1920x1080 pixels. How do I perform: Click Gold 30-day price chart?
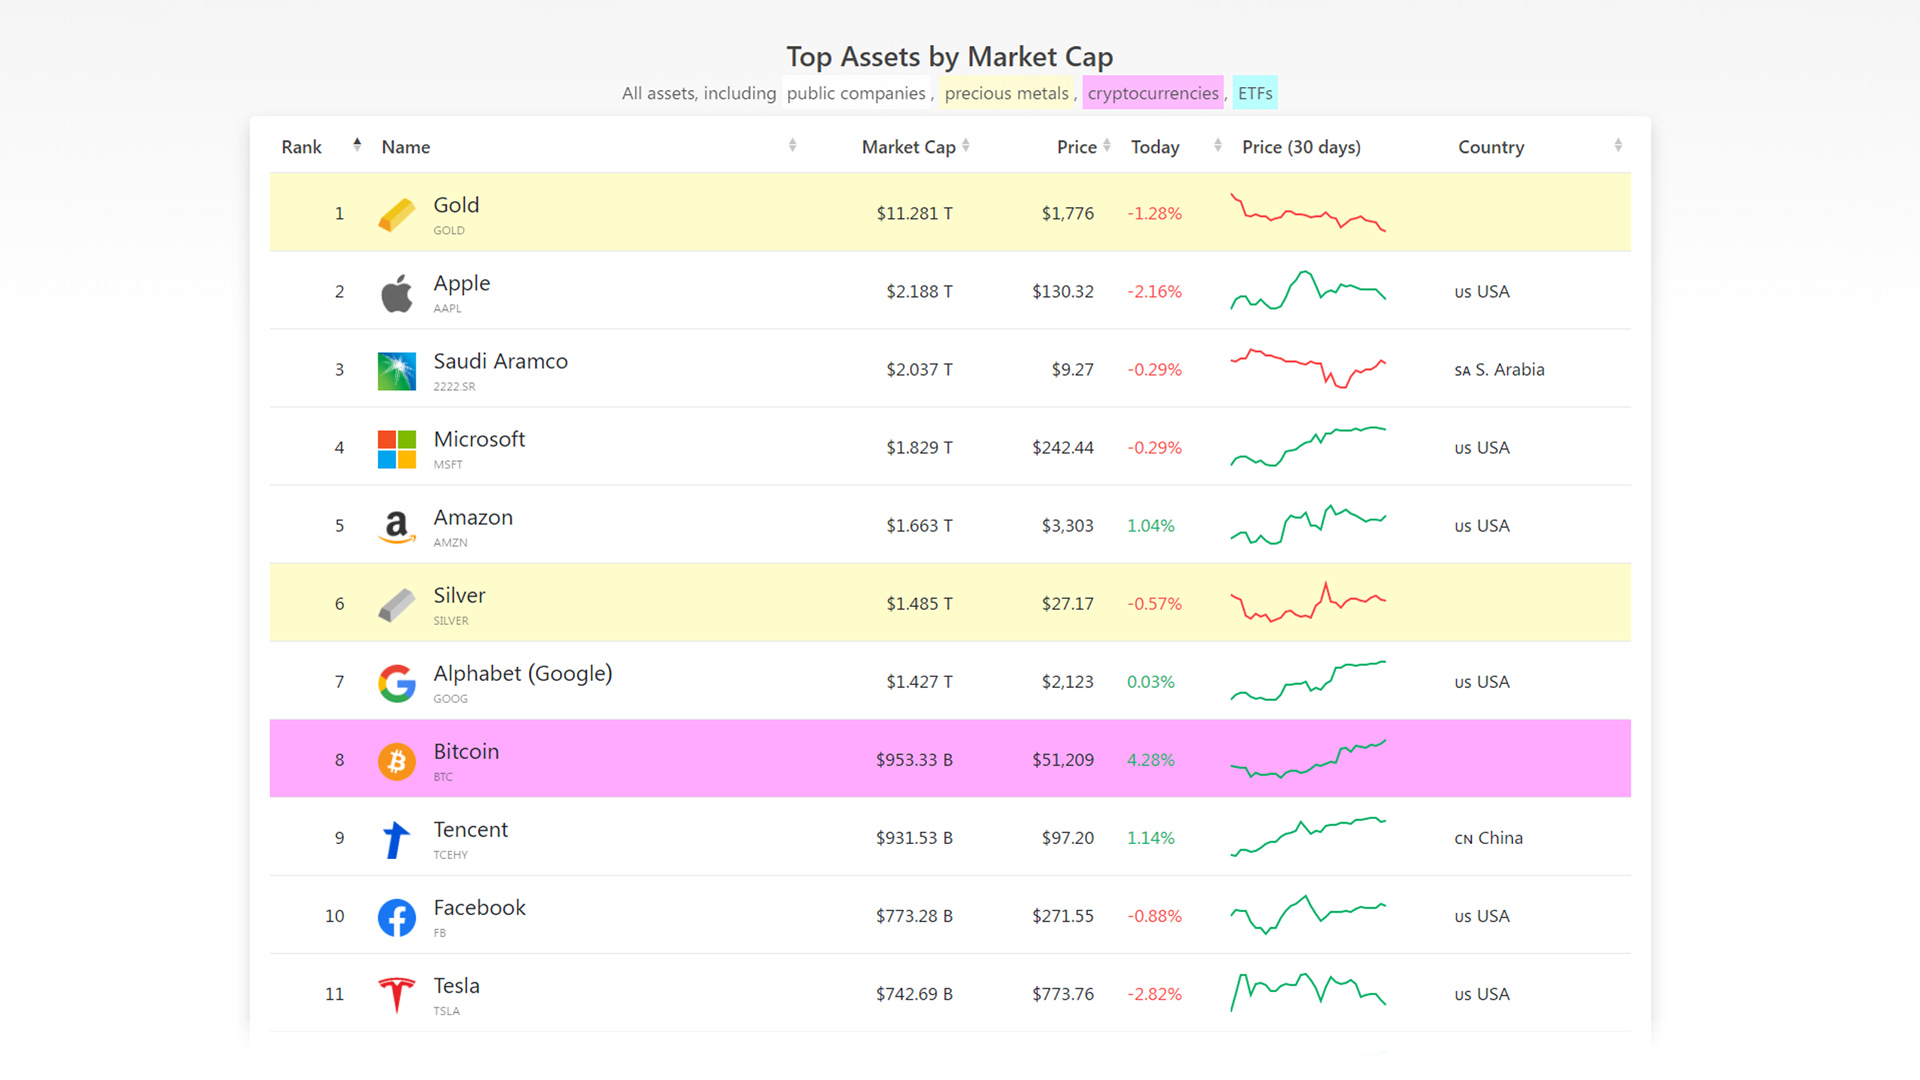click(1308, 212)
